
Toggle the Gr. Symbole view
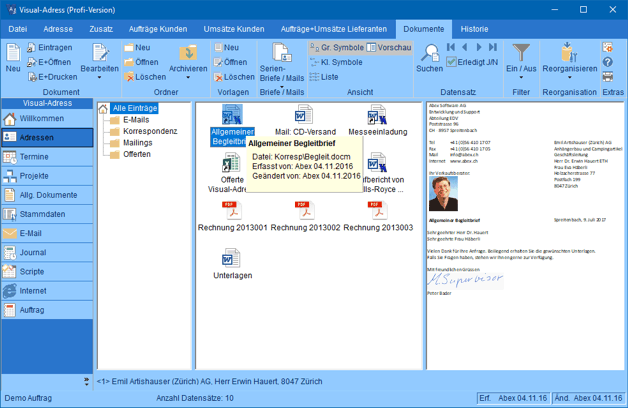pos(337,48)
